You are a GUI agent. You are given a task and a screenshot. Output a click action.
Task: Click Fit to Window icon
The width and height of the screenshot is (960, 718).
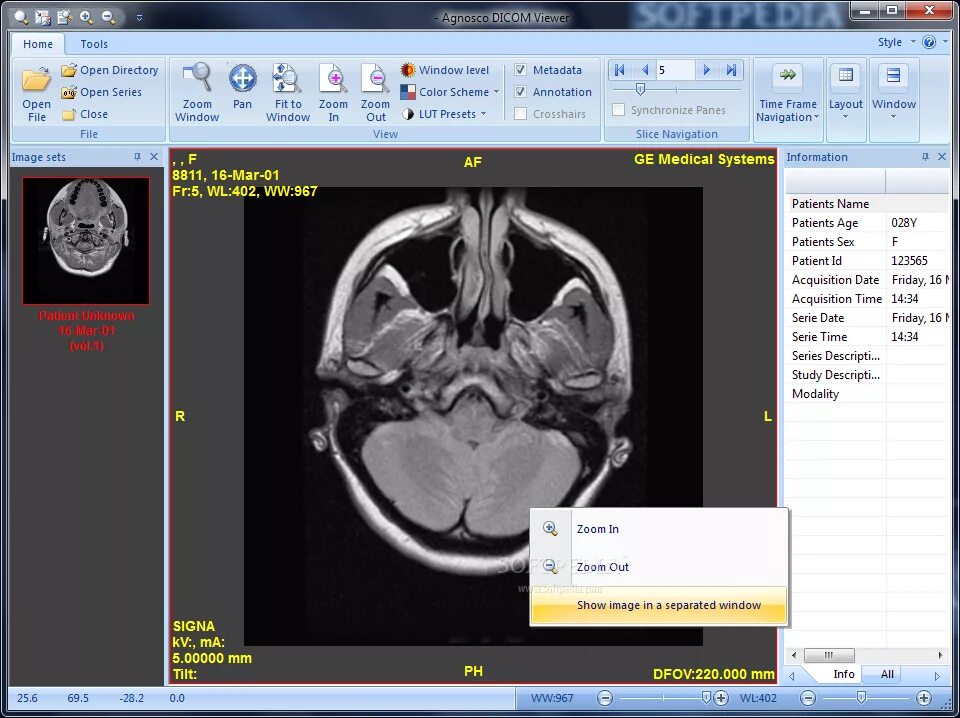pyautogui.click(x=287, y=78)
